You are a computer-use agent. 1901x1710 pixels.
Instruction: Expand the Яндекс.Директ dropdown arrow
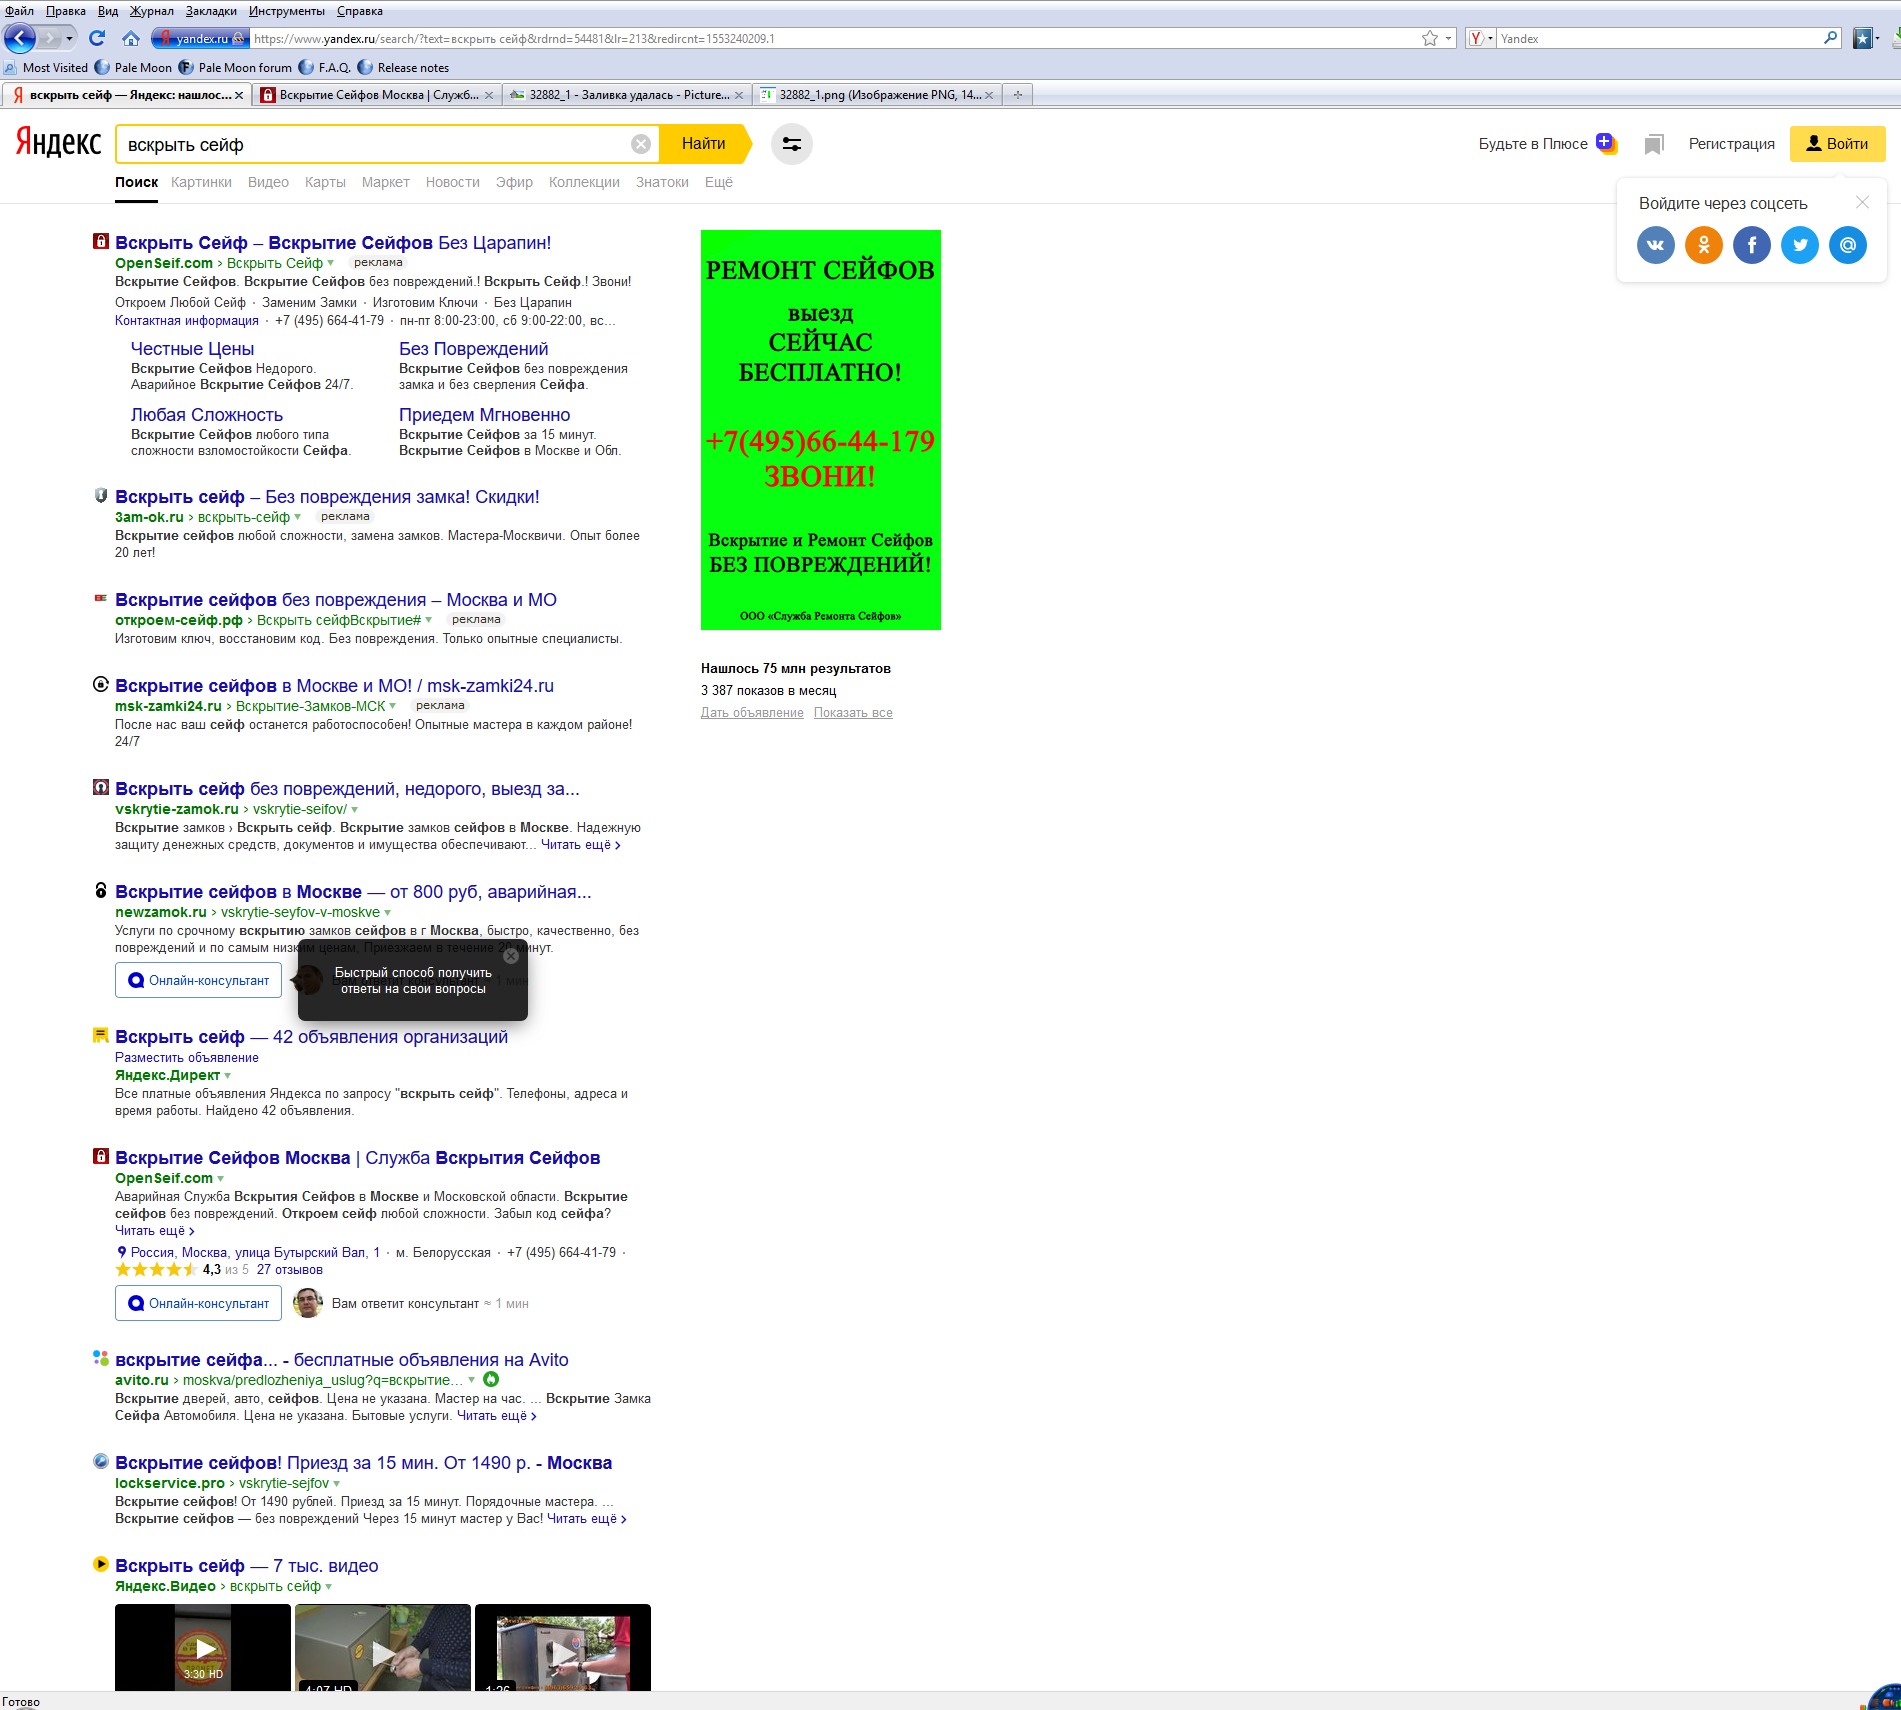click(228, 1075)
